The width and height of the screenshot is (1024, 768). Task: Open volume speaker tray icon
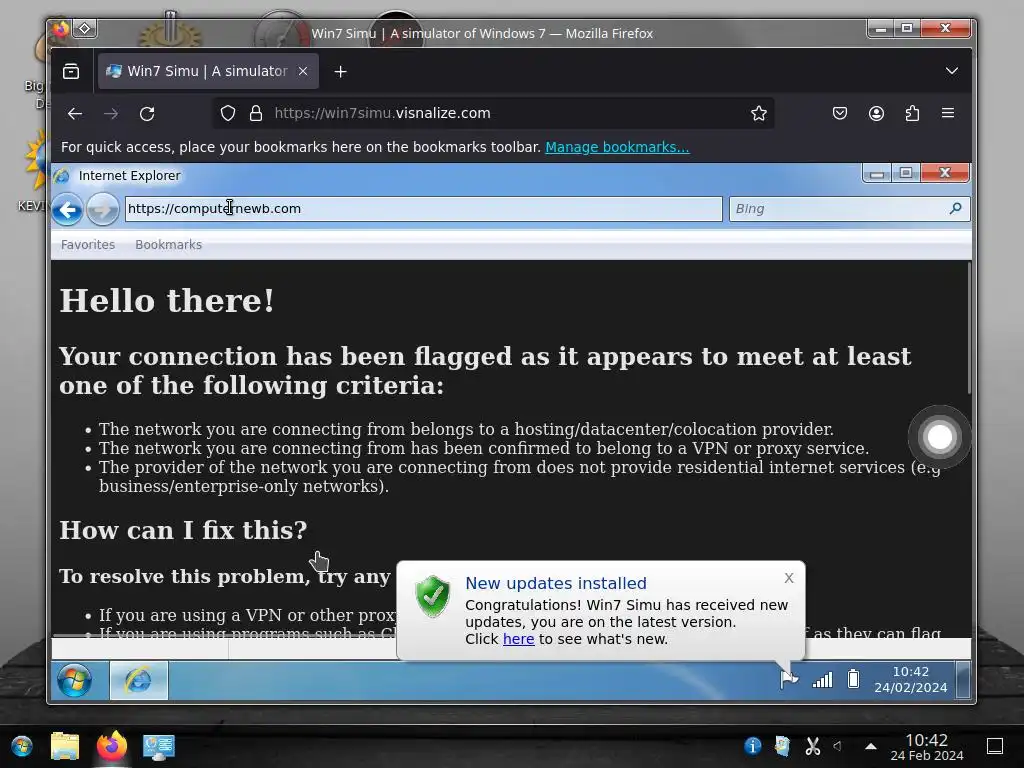point(838,746)
